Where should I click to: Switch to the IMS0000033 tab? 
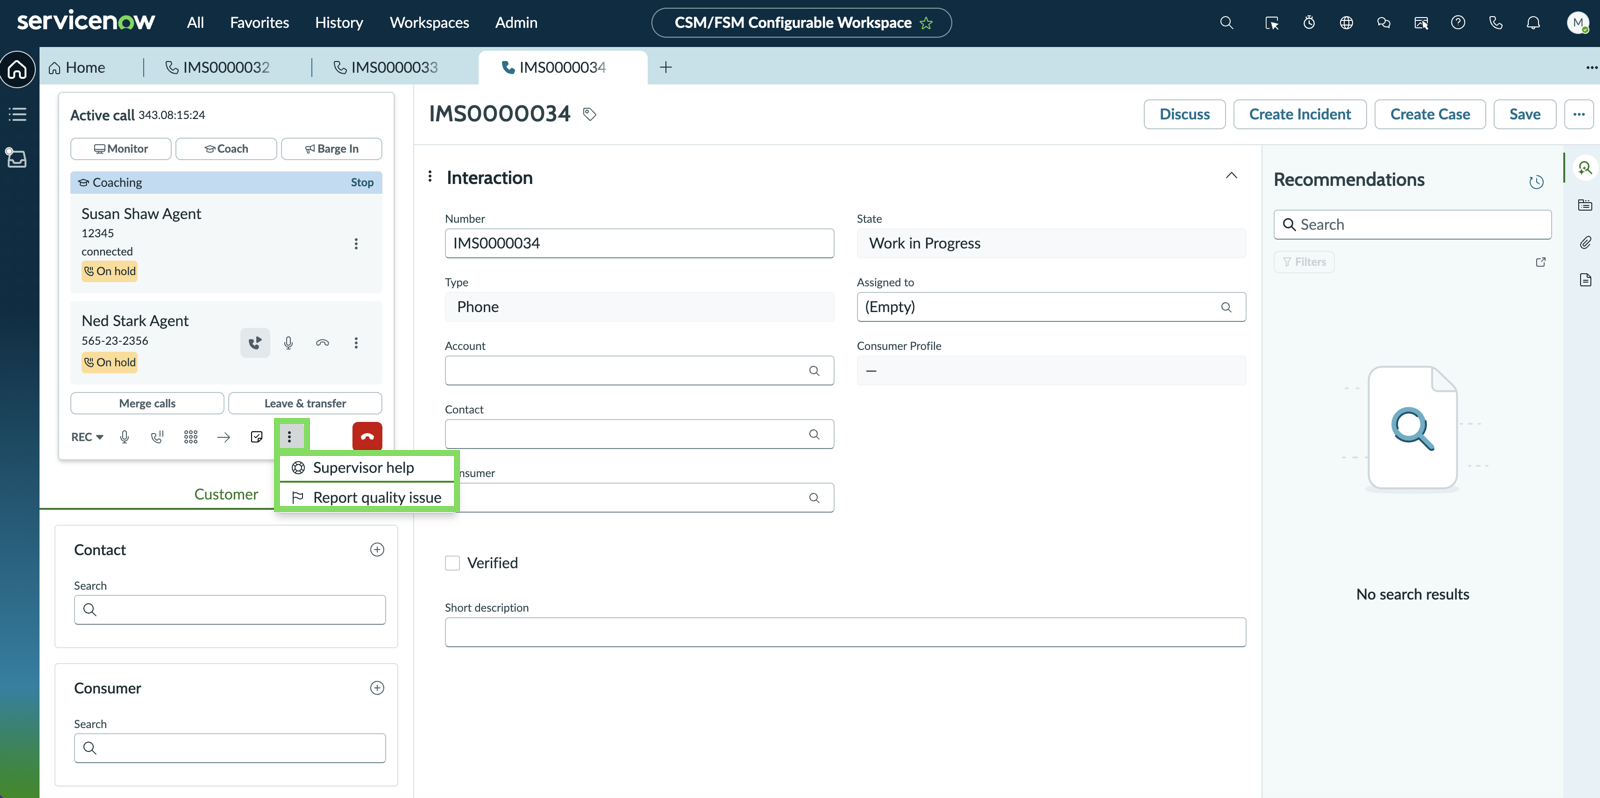pyautogui.click(x=386, y=67)
